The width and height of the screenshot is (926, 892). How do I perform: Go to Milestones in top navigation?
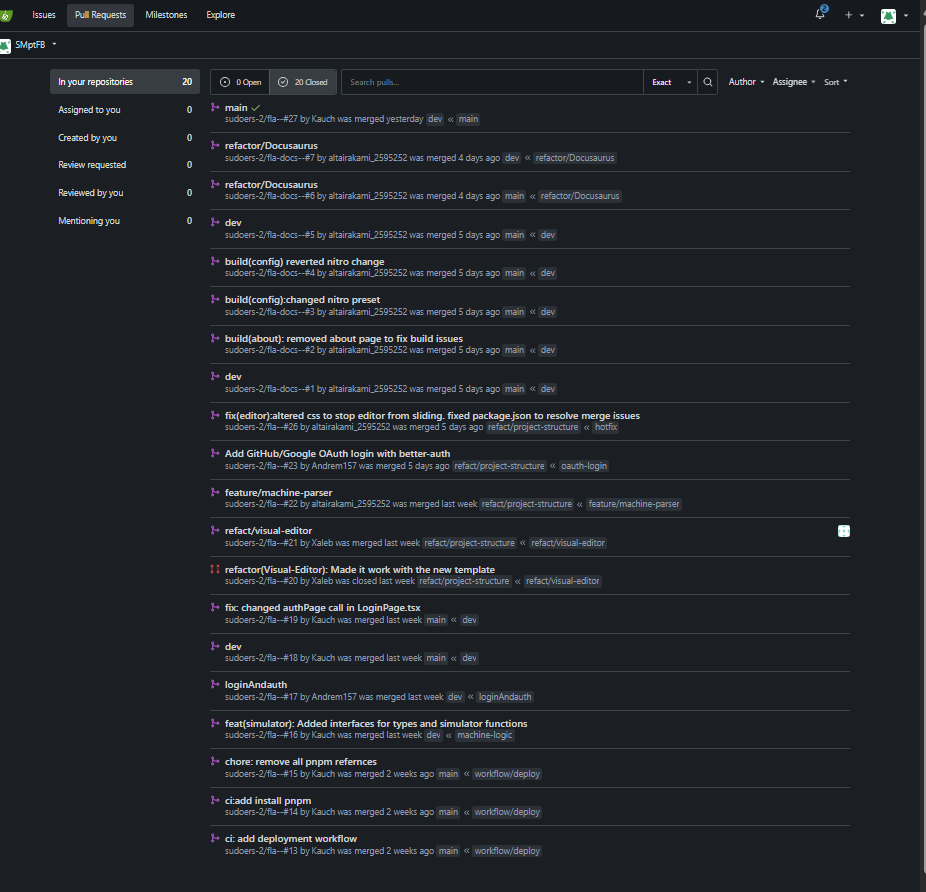click(x=166, y=15)
